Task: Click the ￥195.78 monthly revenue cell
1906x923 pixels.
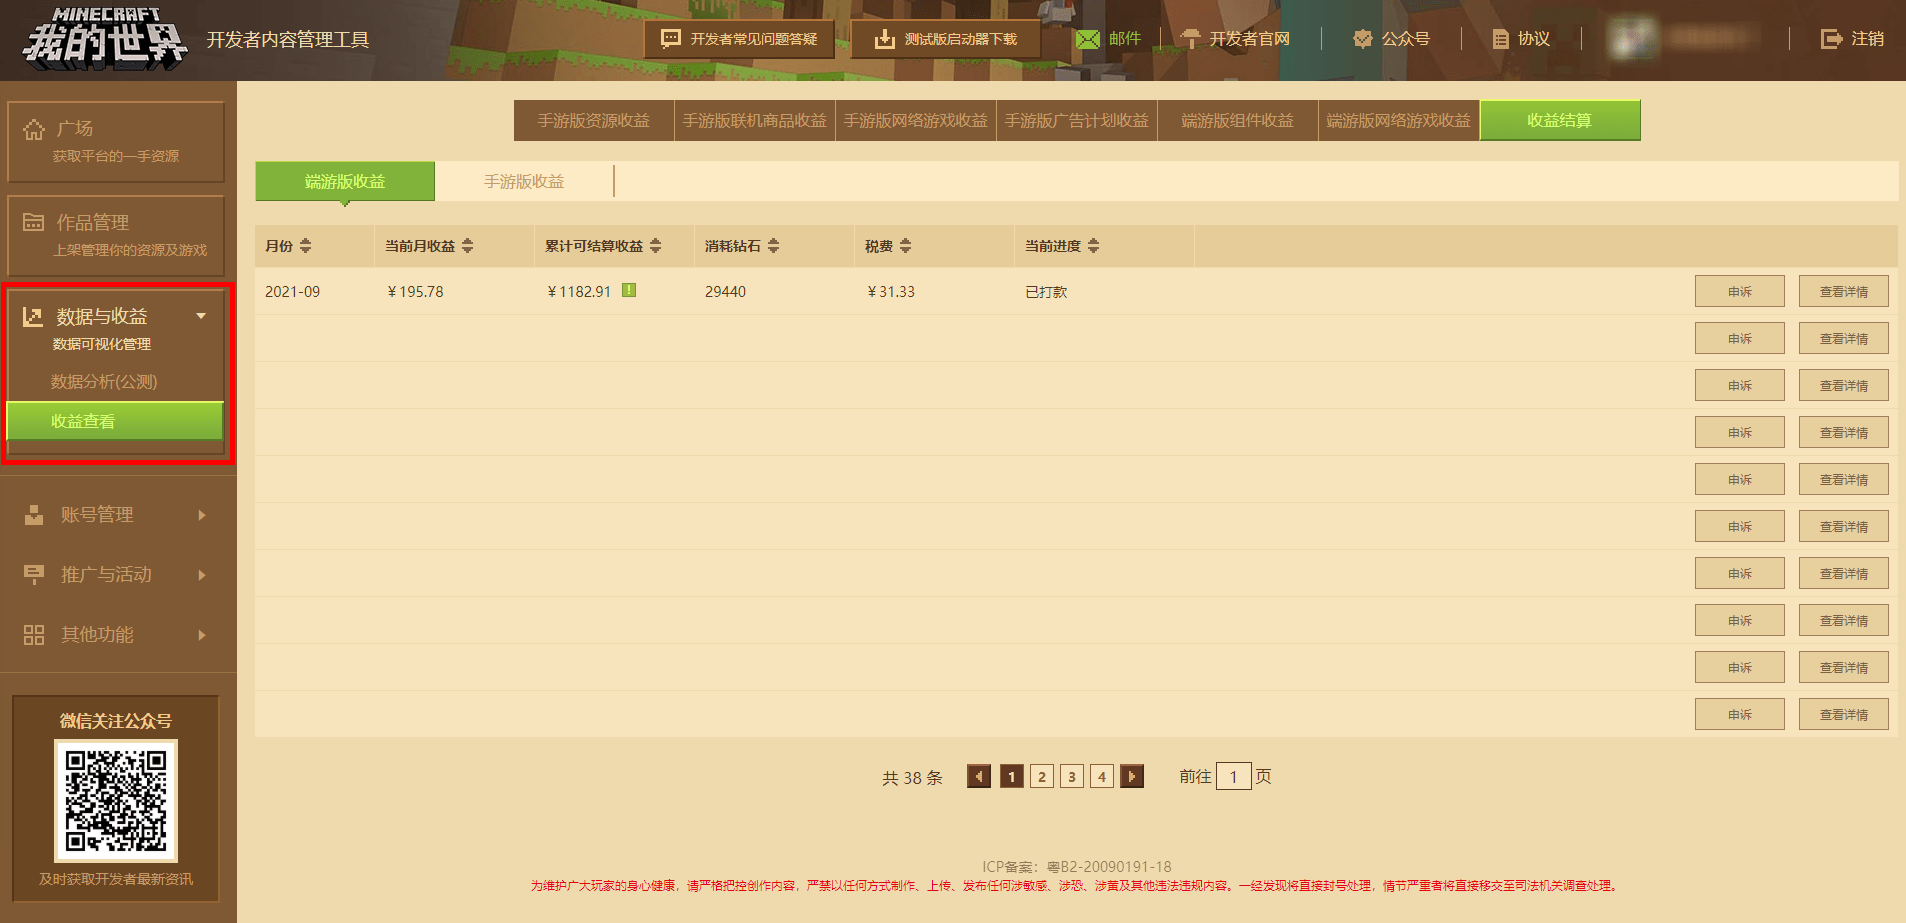Action: point(414,291)
